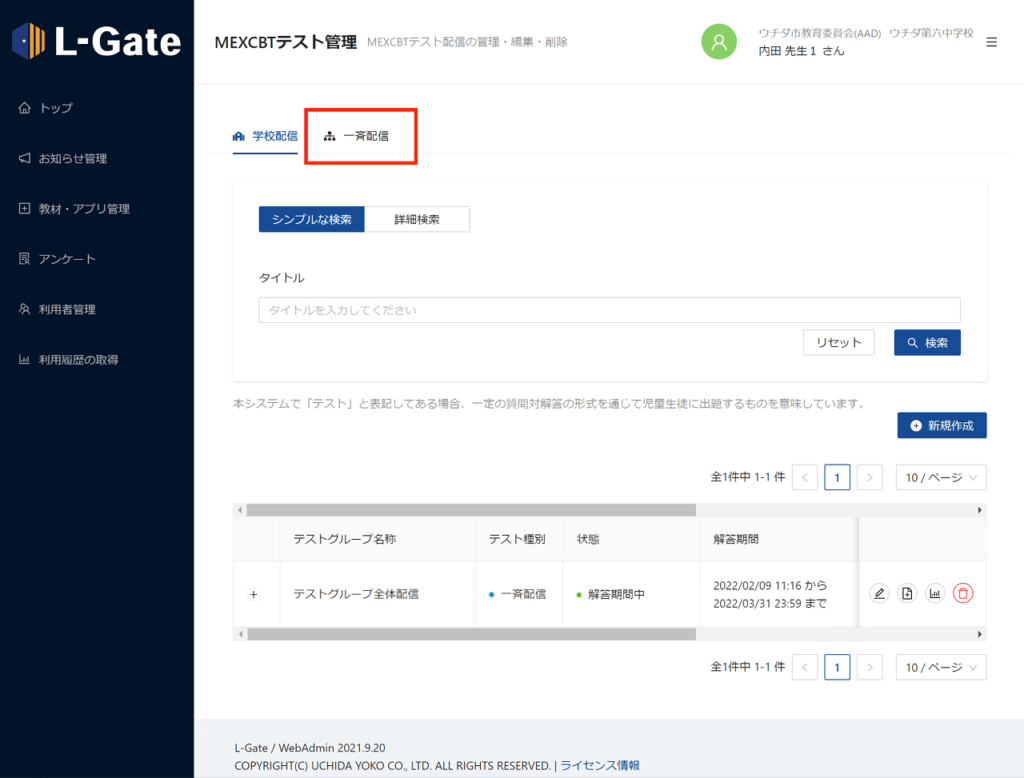The height and width of the screenshot is (778, 1024).
Task: Click the bottom next page arrow
Action: [x=870, y=667]
